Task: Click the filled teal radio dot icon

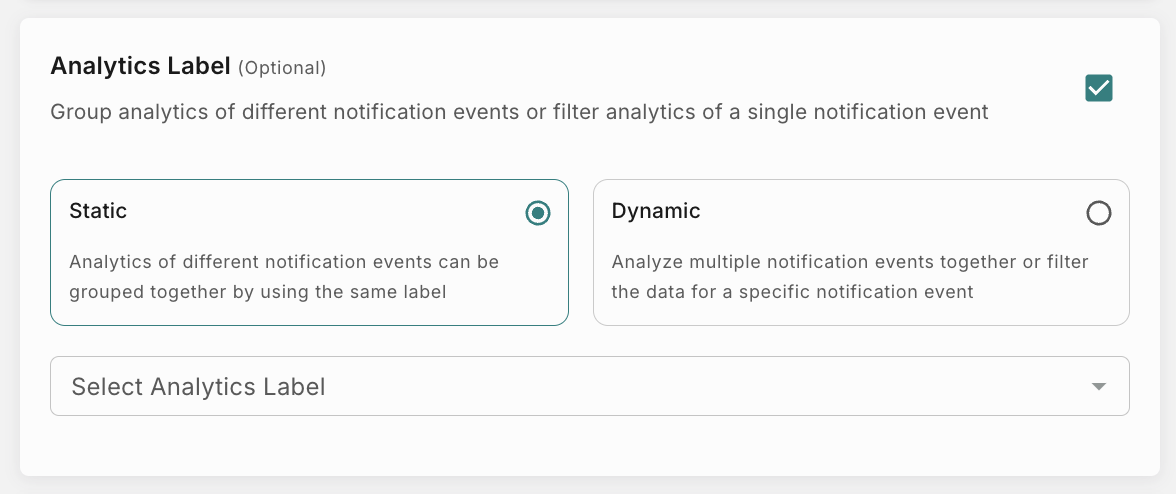Action: pyautogui.click(x=538, y=213)
